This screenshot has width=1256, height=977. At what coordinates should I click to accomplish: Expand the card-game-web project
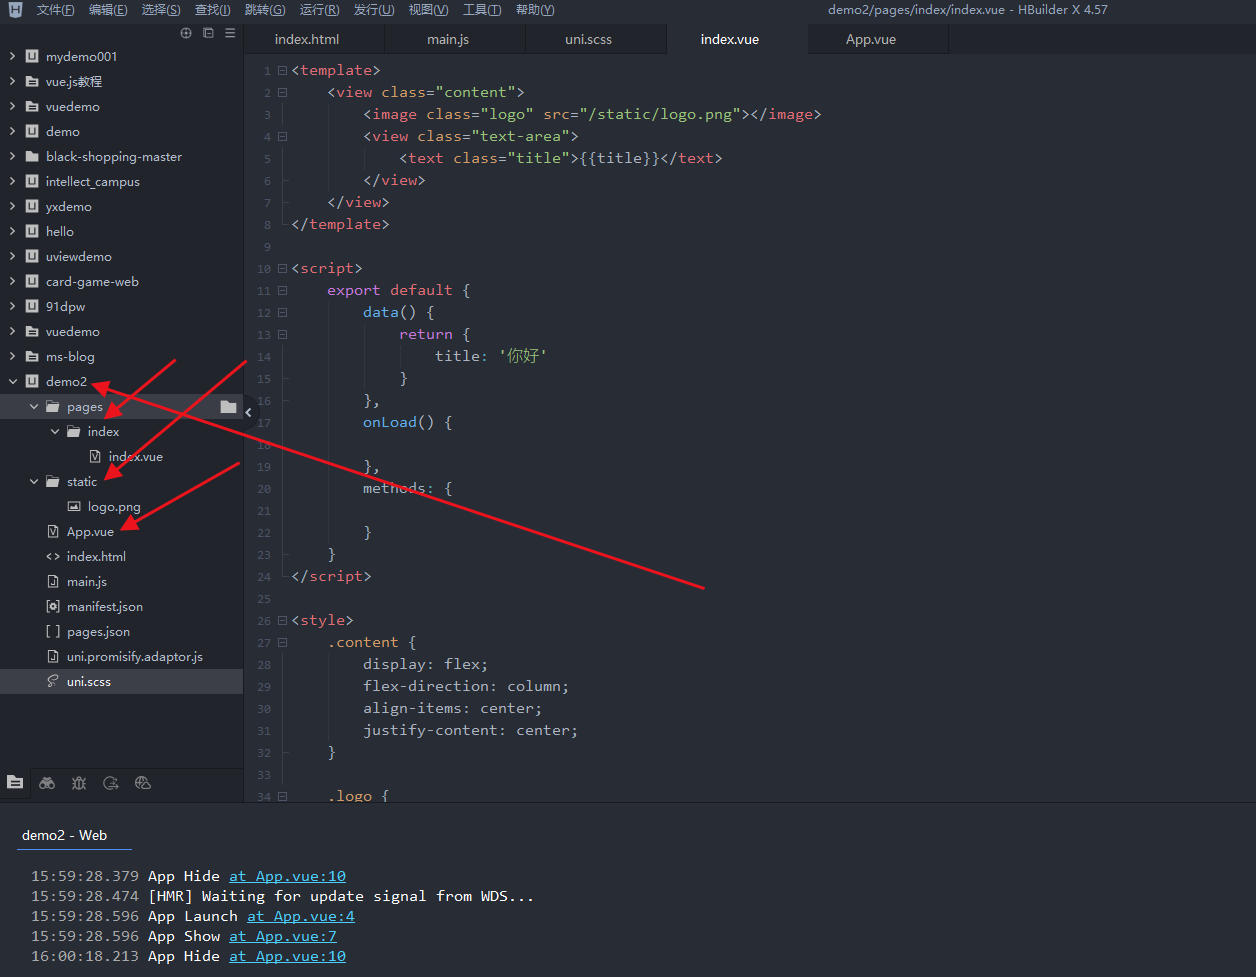pos(12,282)
